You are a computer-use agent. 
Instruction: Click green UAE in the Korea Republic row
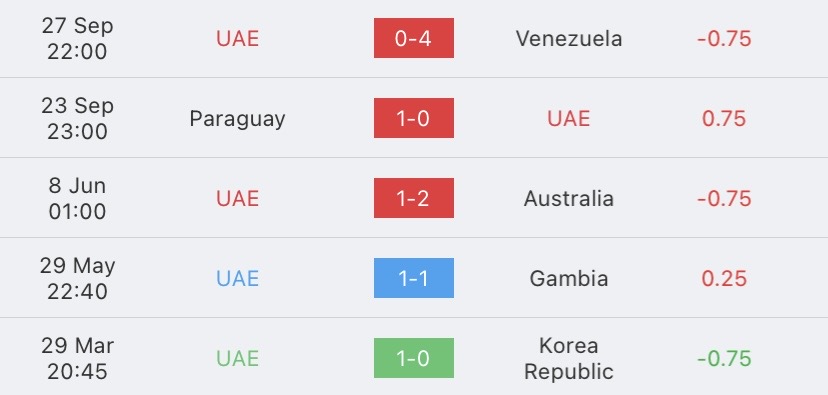click(x=237, y=359)
